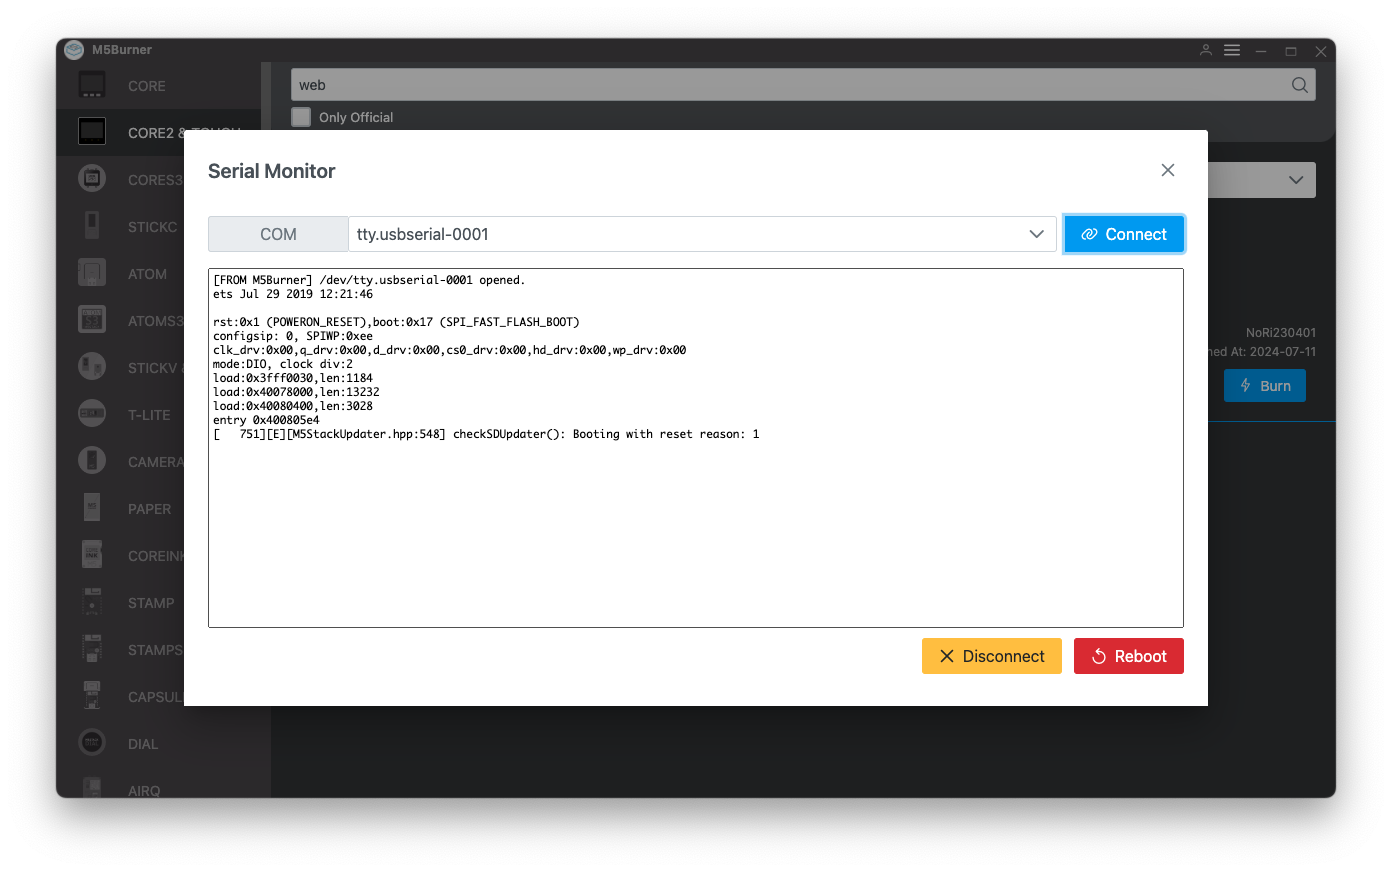Click the CAMERA device icon
The width and height of the screenshot is (1392, 872).
(92, 461)
